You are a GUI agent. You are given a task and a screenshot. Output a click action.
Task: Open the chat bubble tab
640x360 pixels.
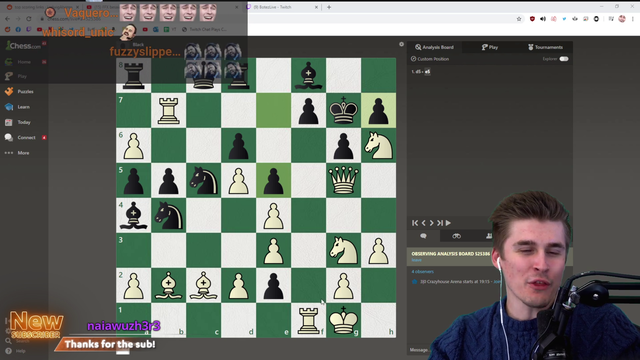click(423, 236)
